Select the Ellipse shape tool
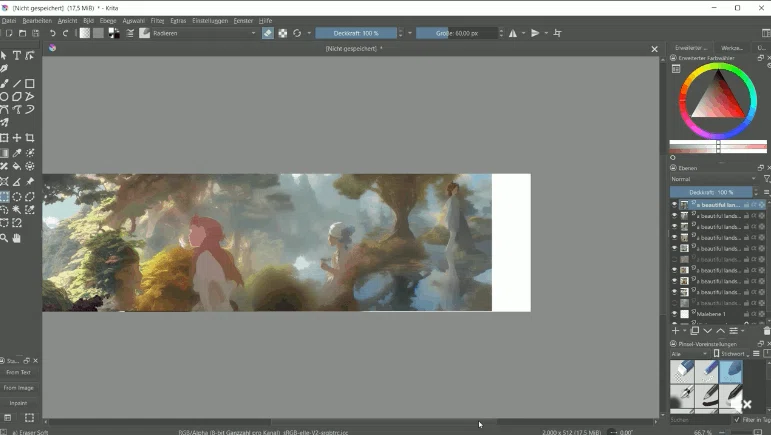The image size is (771, 435). pos(4,97)
